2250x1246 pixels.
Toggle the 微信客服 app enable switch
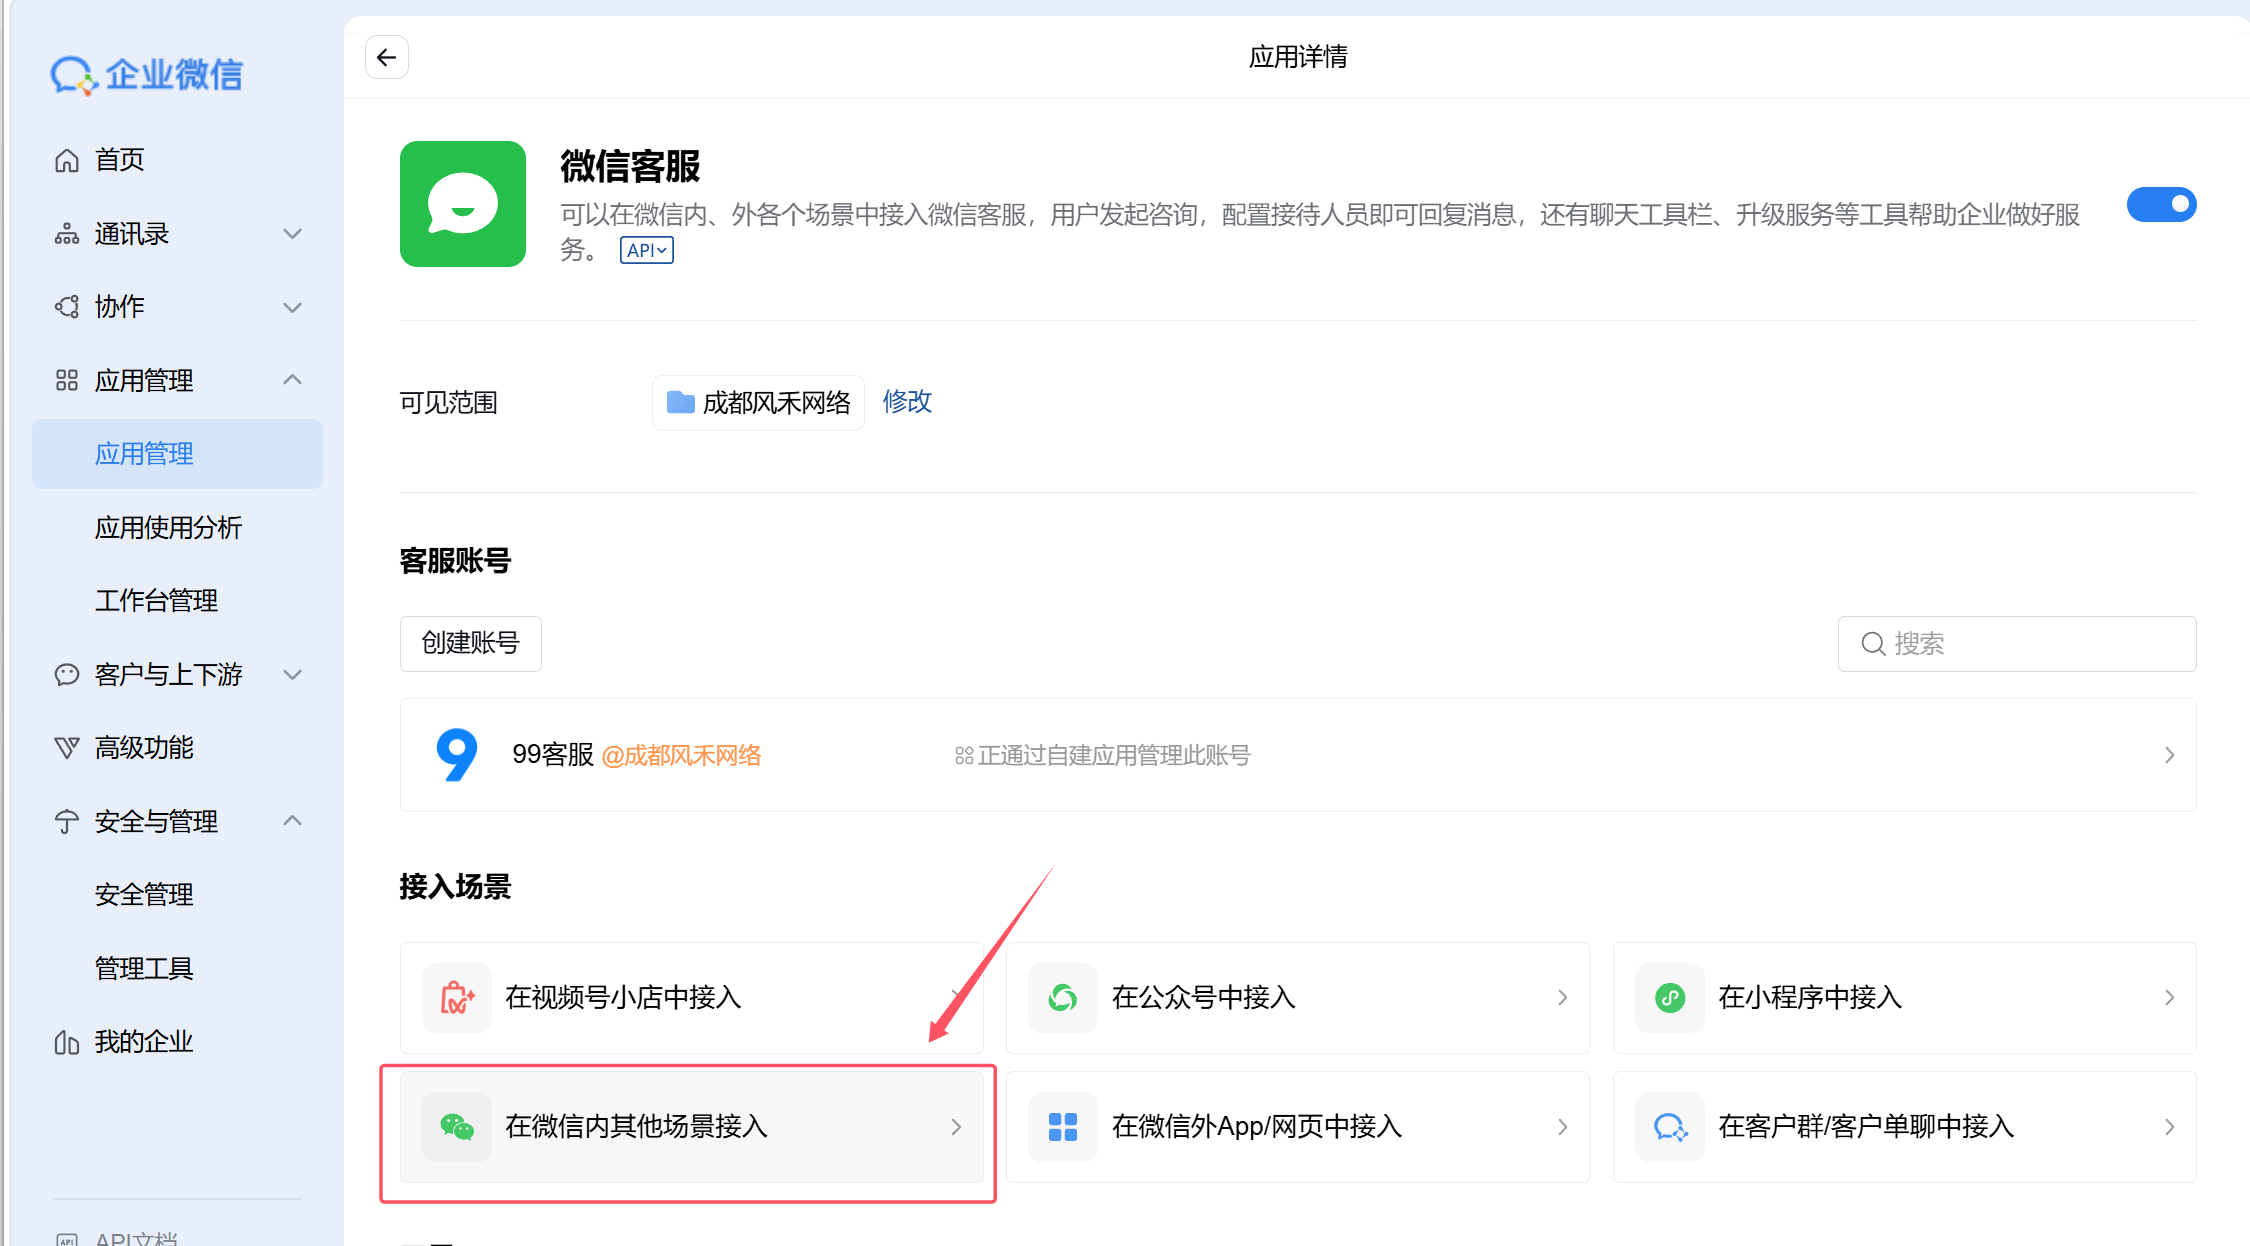(2161, 205)
